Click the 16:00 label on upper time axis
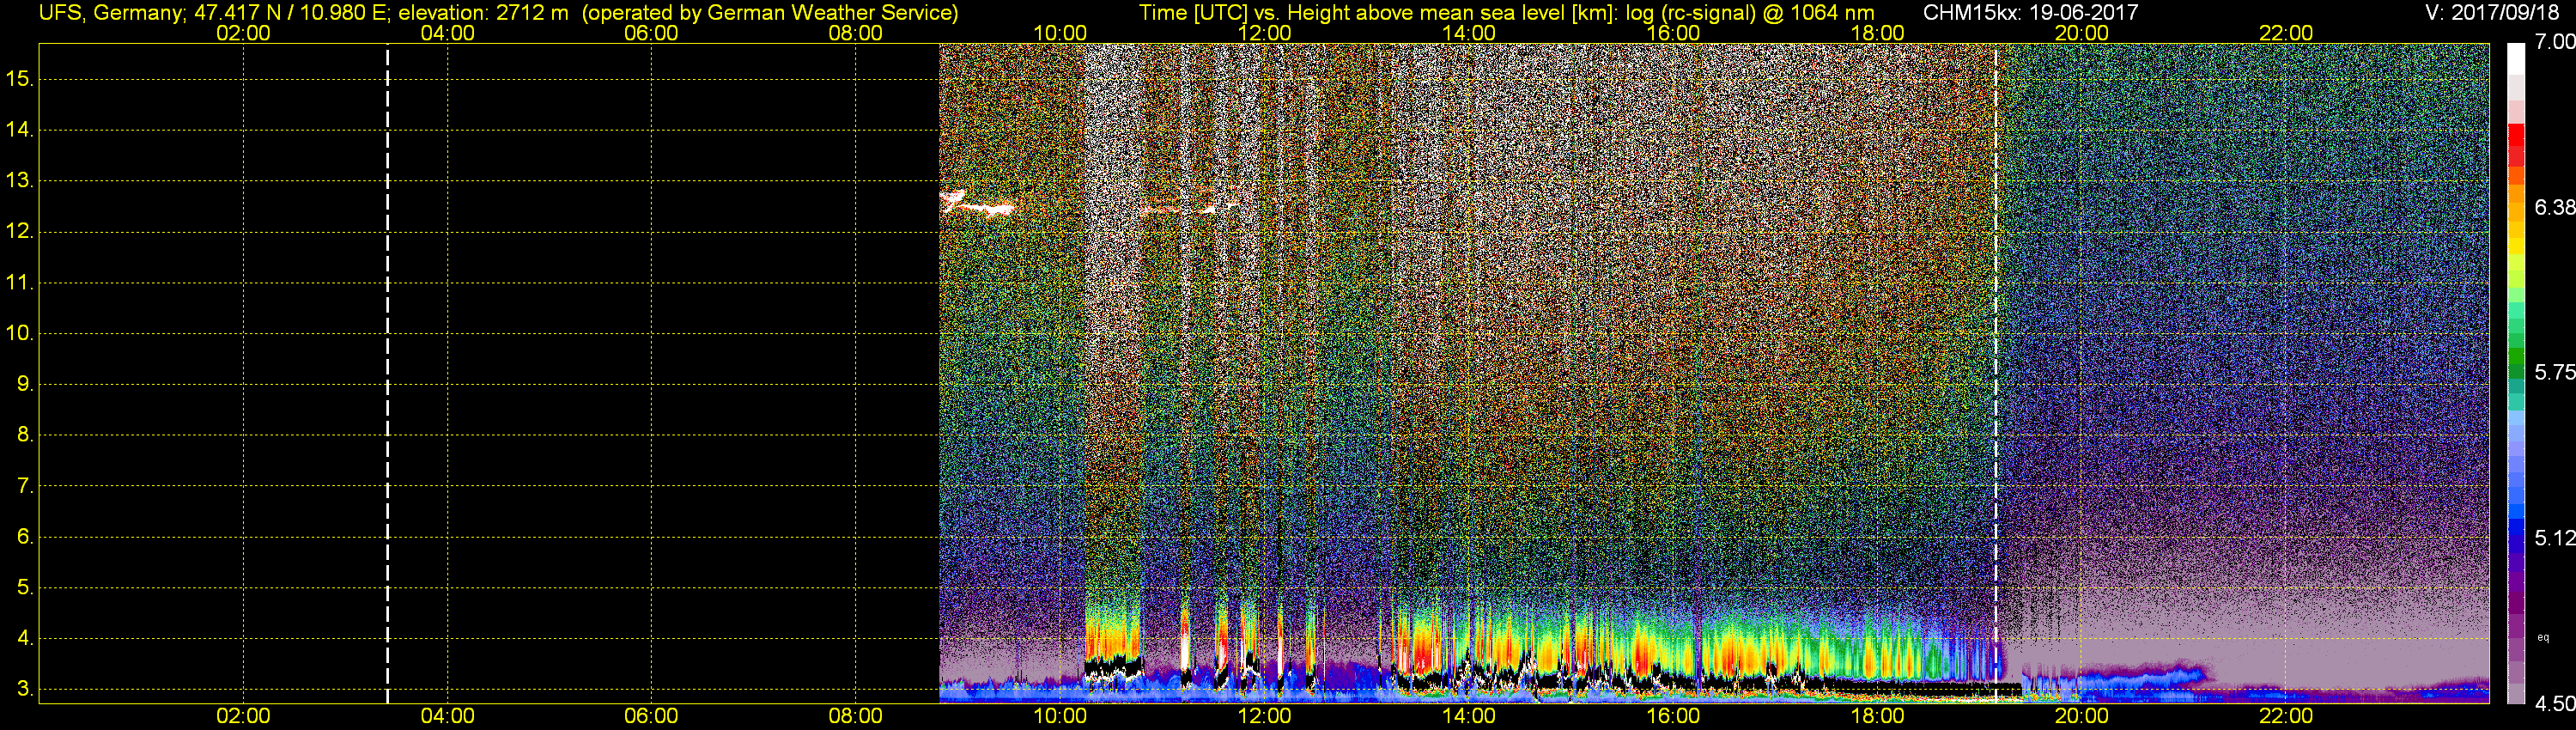Screen dimensions: 2576x730 (x=1673, y=33)
